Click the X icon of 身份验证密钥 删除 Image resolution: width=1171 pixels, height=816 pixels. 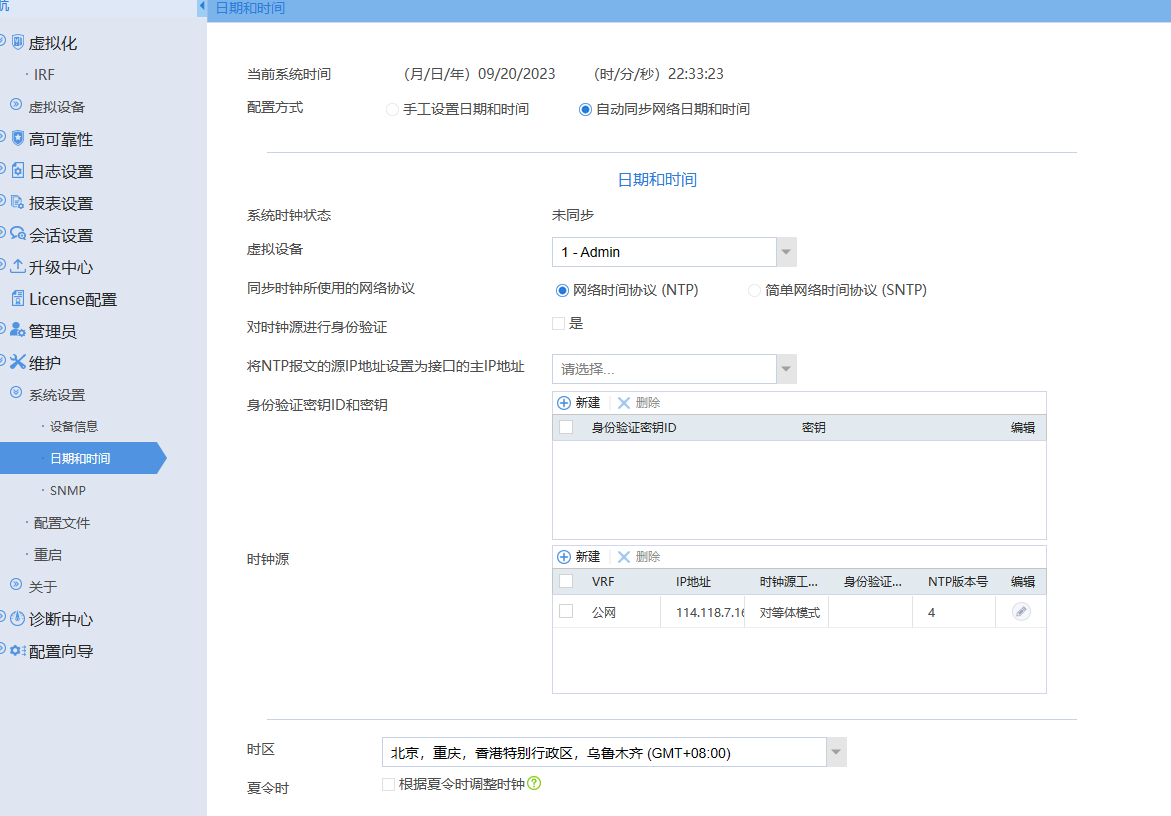pos(624,403)
